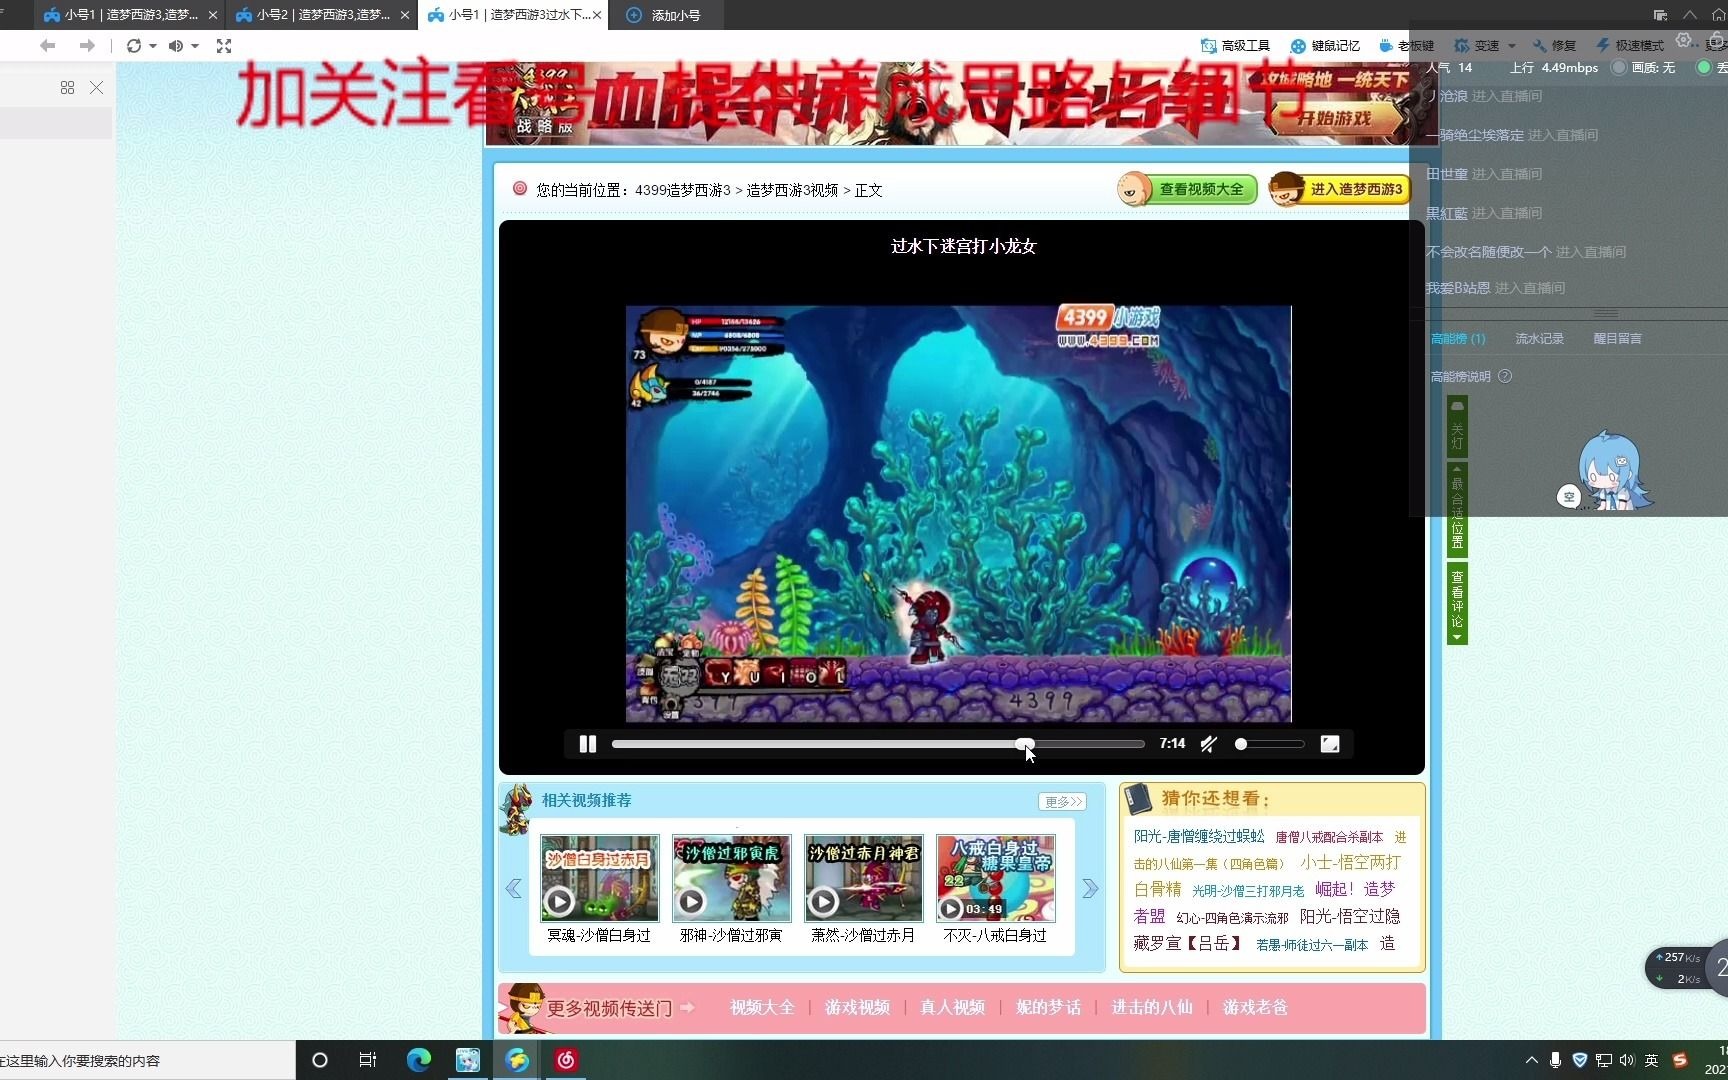This screenshot has width=1728, height=1080.
Task: Go back using the back arrow
Action: 47,46
